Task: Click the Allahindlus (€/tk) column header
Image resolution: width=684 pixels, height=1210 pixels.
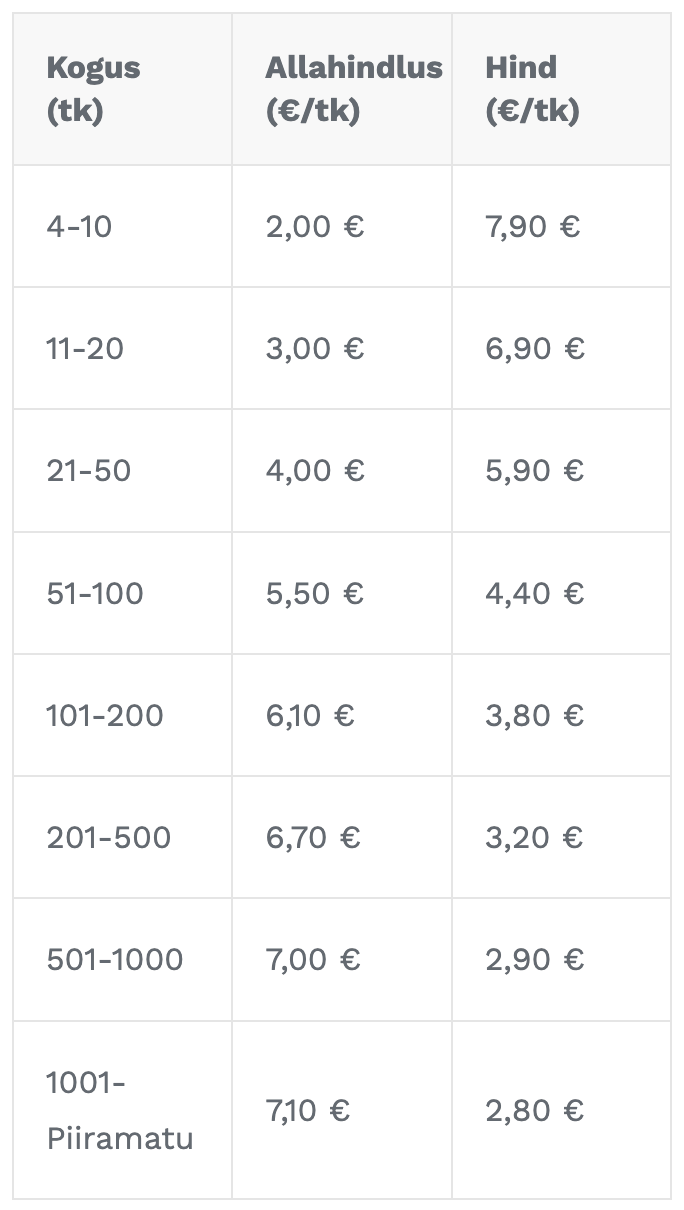Action: 353,89
